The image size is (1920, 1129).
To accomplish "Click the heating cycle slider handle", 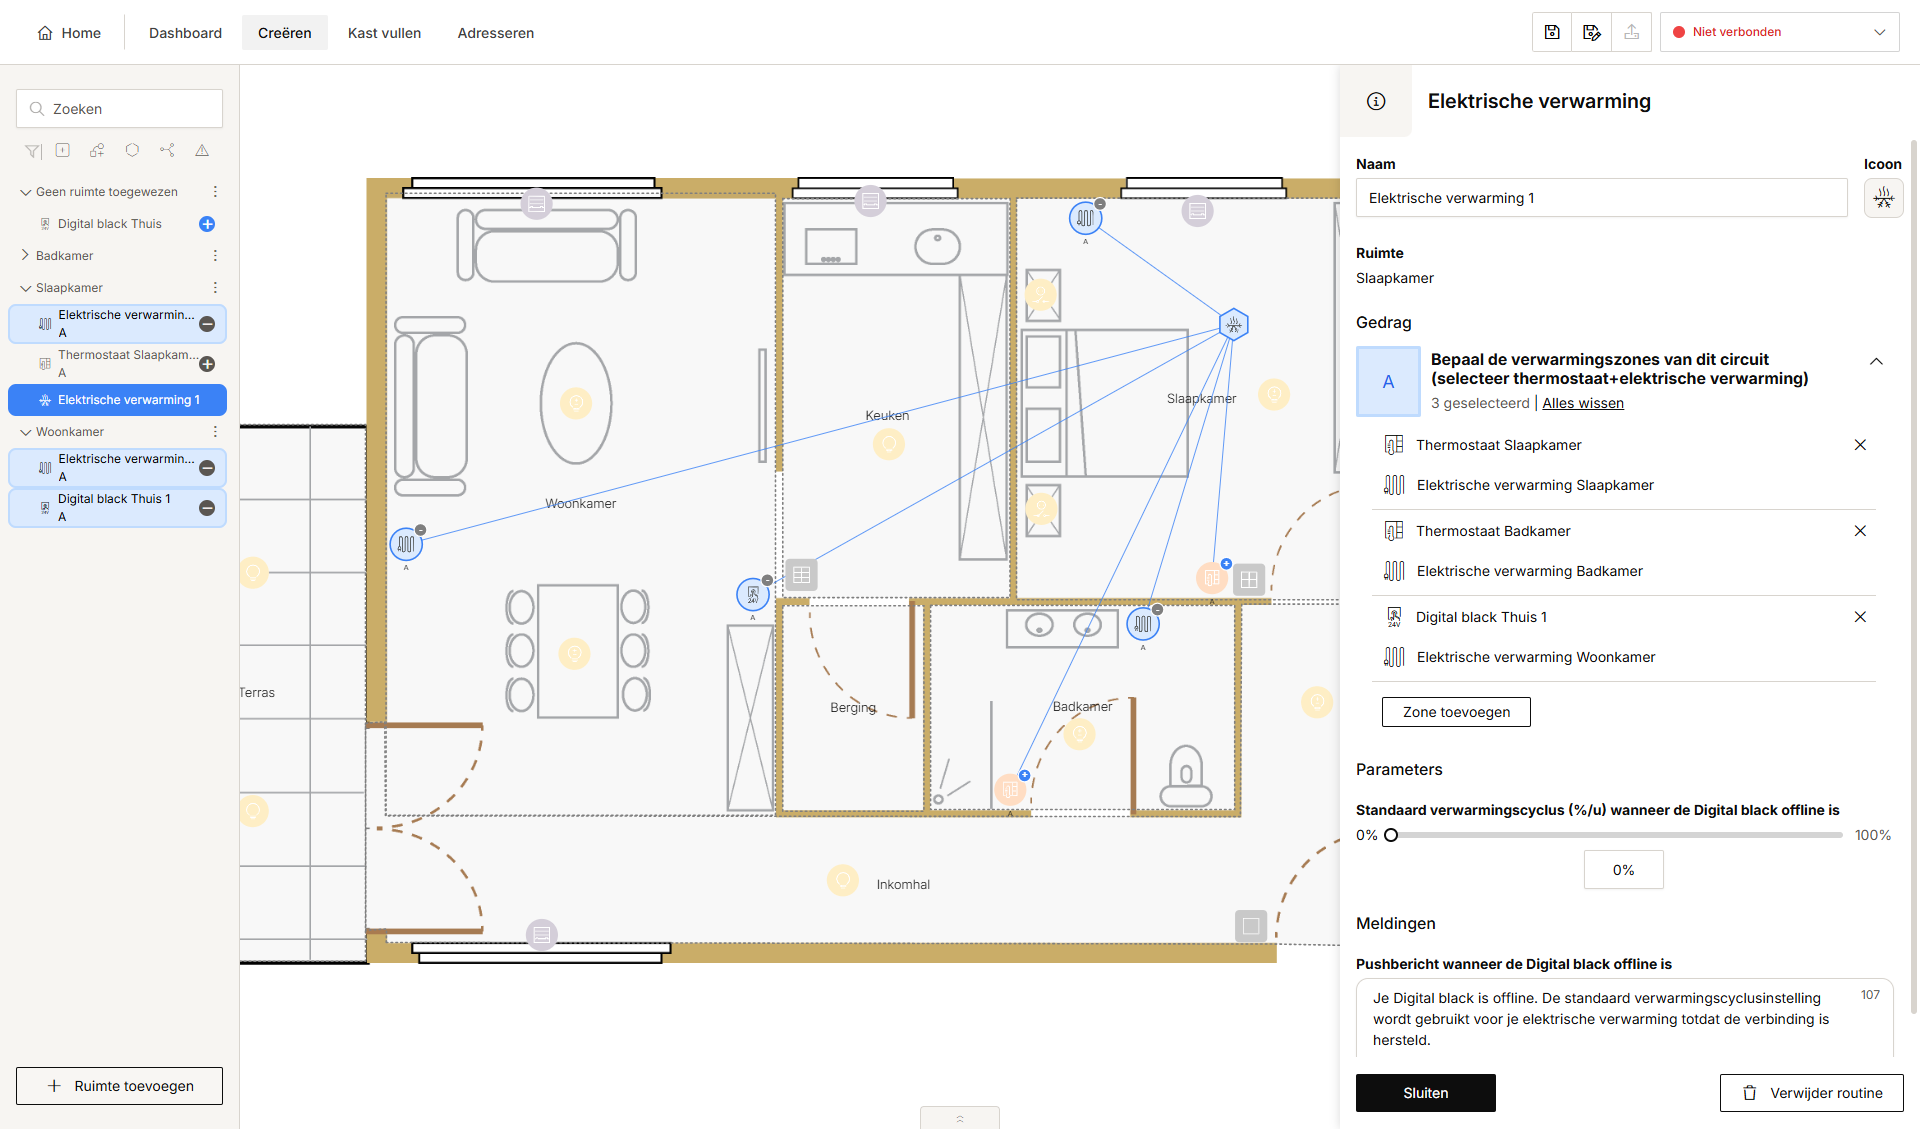I will pyautogui.click(x=1391, y=835).
